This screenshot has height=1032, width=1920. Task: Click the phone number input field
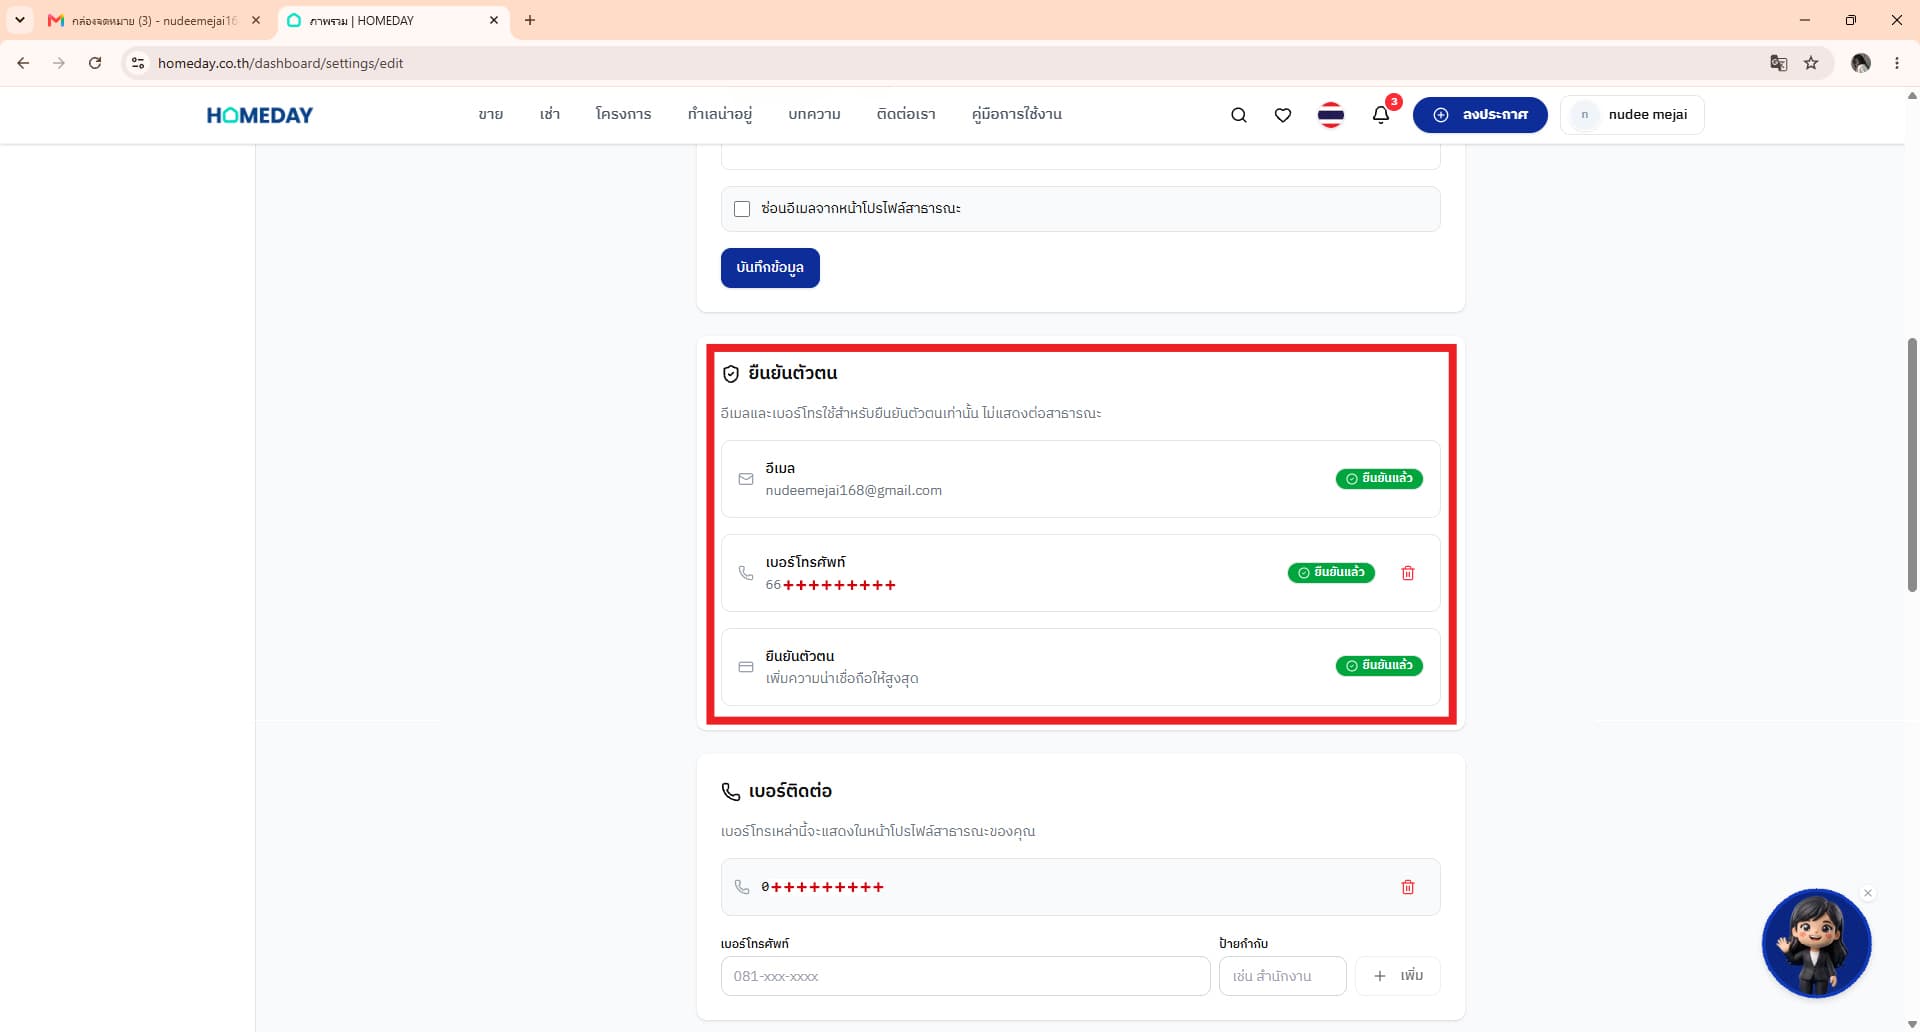(965, 976)
